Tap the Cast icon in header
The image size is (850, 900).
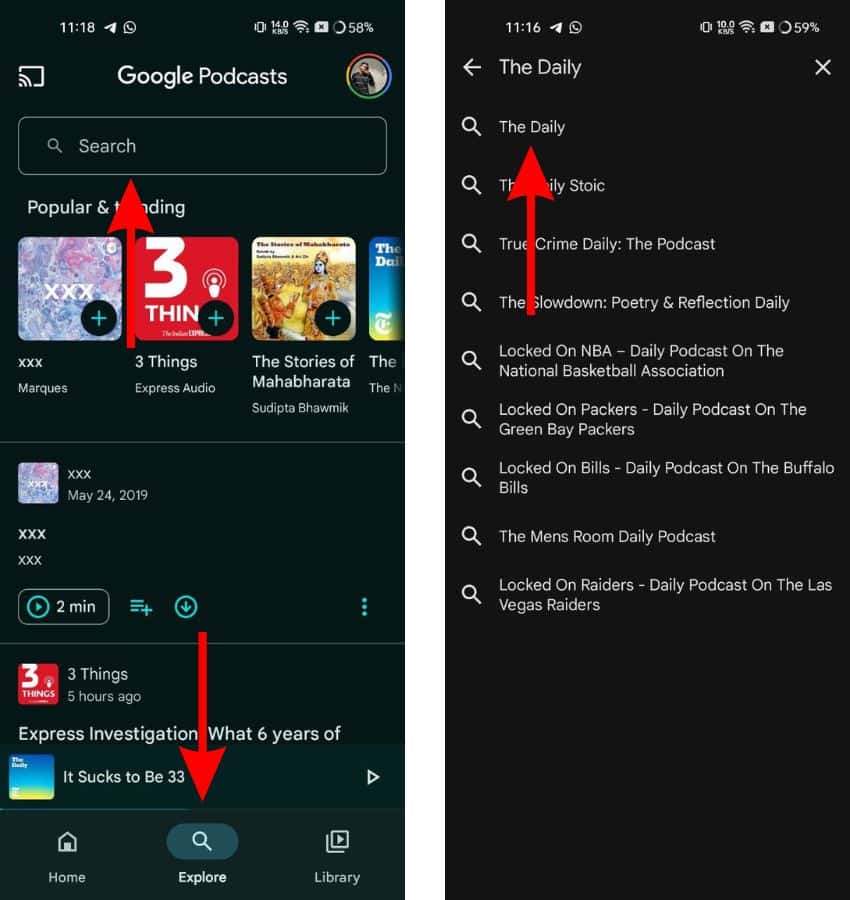pyautogui.click(x=31, y=77)
